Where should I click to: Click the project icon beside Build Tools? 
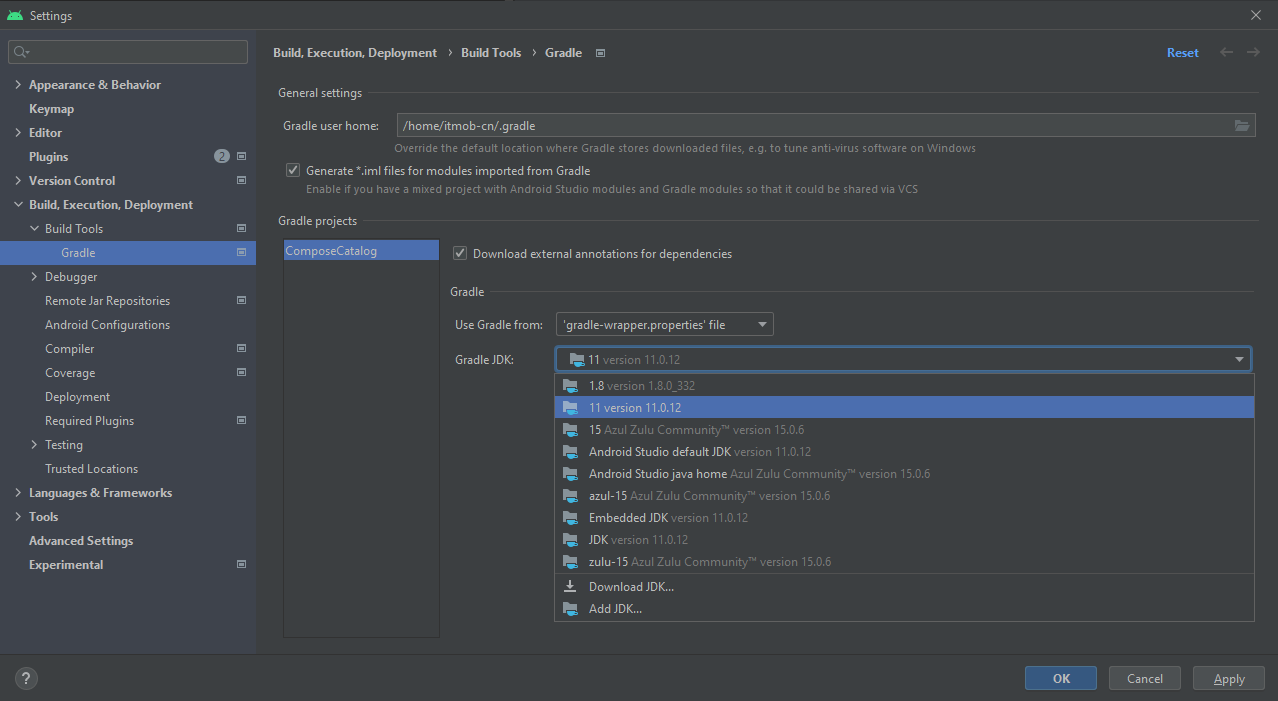coord(241,229)
